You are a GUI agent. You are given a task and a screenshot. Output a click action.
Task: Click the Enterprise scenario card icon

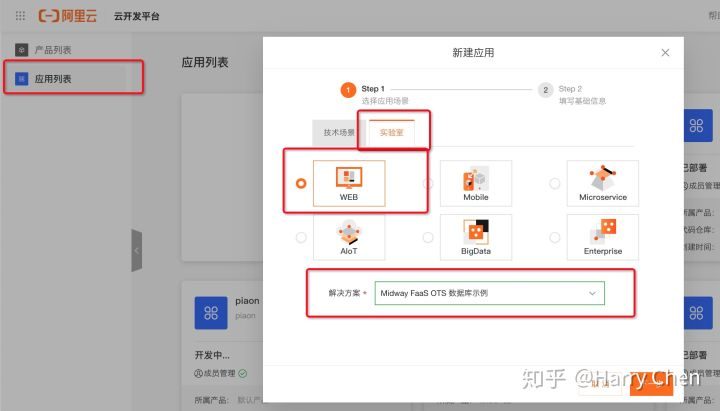pos(602,231)
